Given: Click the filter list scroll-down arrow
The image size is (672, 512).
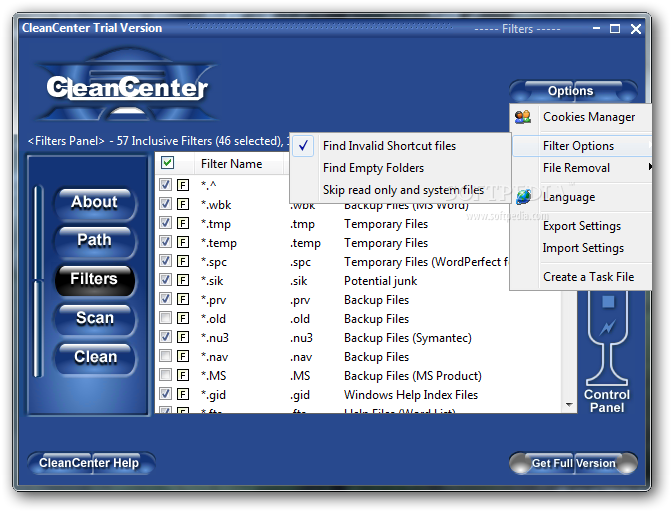Looking at the screenshot, I should 569,404.
